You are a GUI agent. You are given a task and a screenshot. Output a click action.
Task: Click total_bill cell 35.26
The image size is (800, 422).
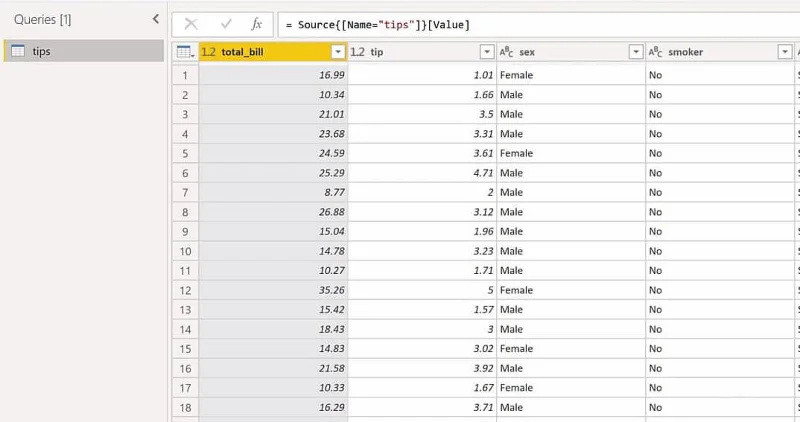(273, 290)
